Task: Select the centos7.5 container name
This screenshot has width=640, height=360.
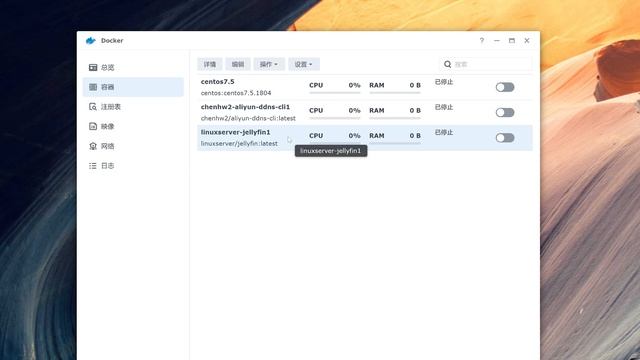Action: coord(218,82)
